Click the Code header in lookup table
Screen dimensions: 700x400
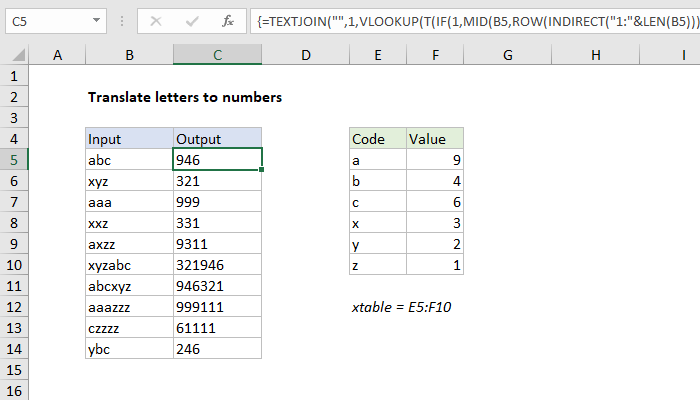(x=377, y=139)
